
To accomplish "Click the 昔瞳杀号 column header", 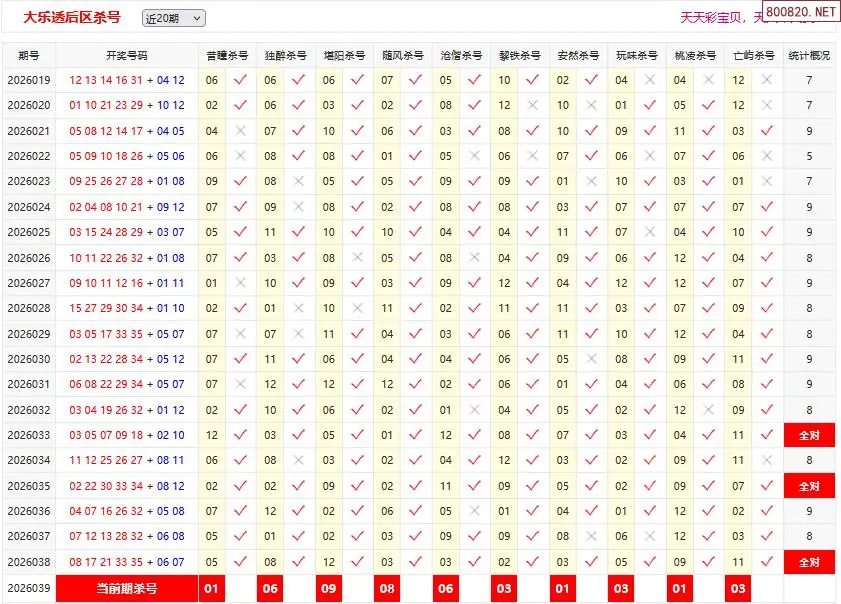I will (x=227, y=56).
